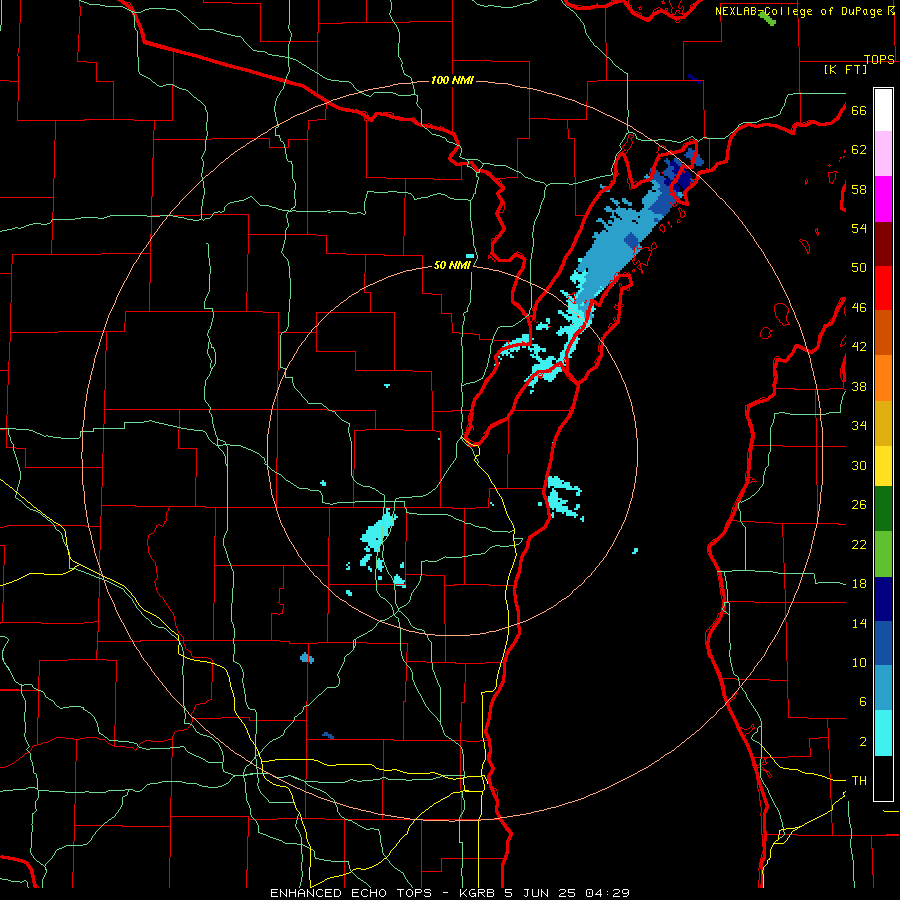Viewport: 900px width, 900px height.
Task: Select the bright red legend swatch
Action: [883, 288]
